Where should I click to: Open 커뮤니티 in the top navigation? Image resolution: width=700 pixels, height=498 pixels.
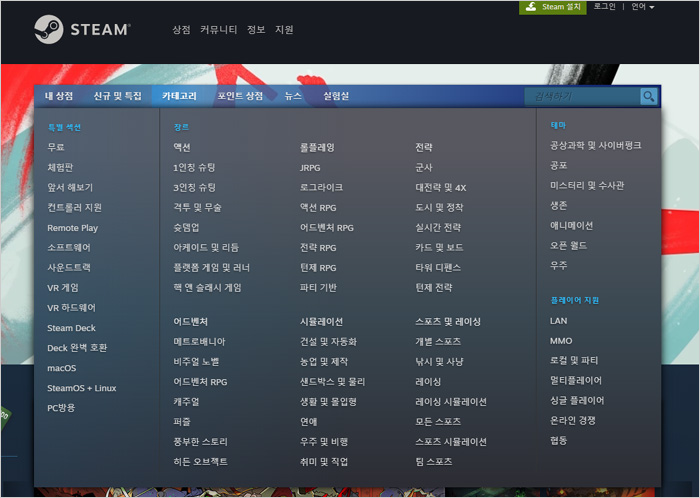point(218,30)
